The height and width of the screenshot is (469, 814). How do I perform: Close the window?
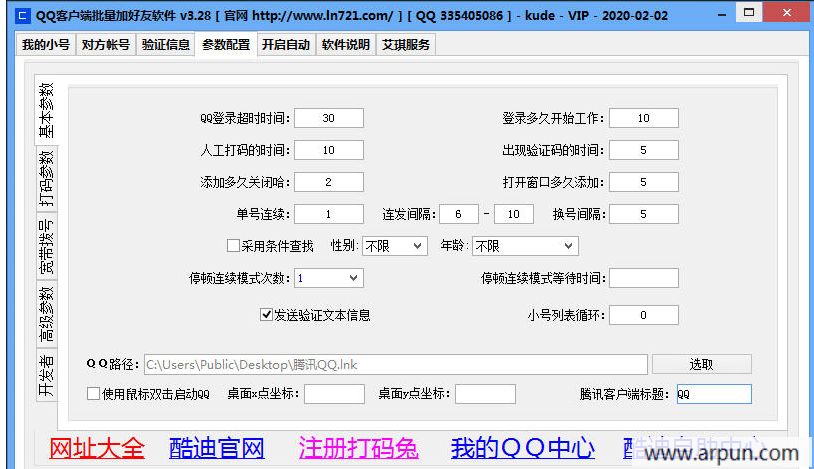(788, 13)
